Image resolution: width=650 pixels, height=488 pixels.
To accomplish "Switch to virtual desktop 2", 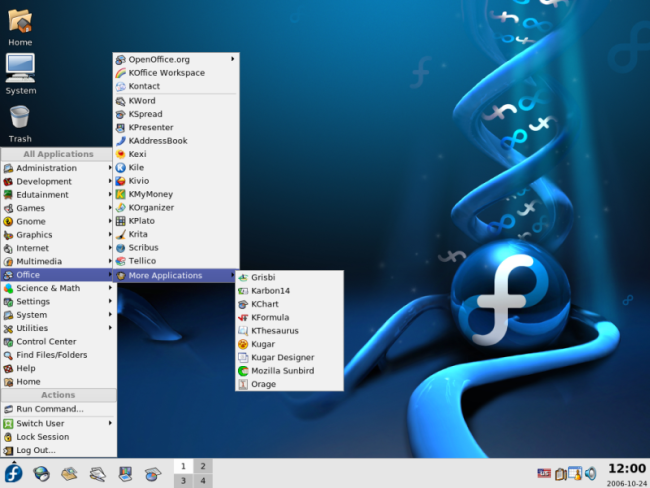I will pos(203,466).
